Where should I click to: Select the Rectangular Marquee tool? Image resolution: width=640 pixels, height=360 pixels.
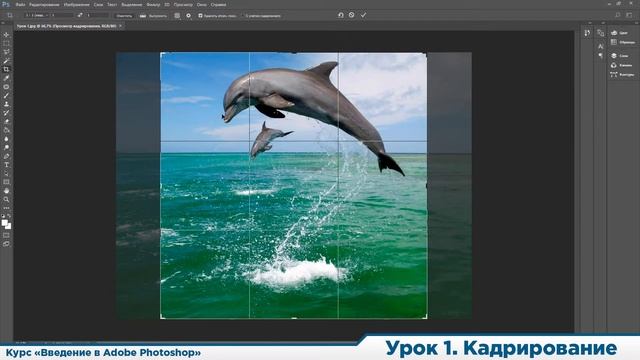coord(6,43)
